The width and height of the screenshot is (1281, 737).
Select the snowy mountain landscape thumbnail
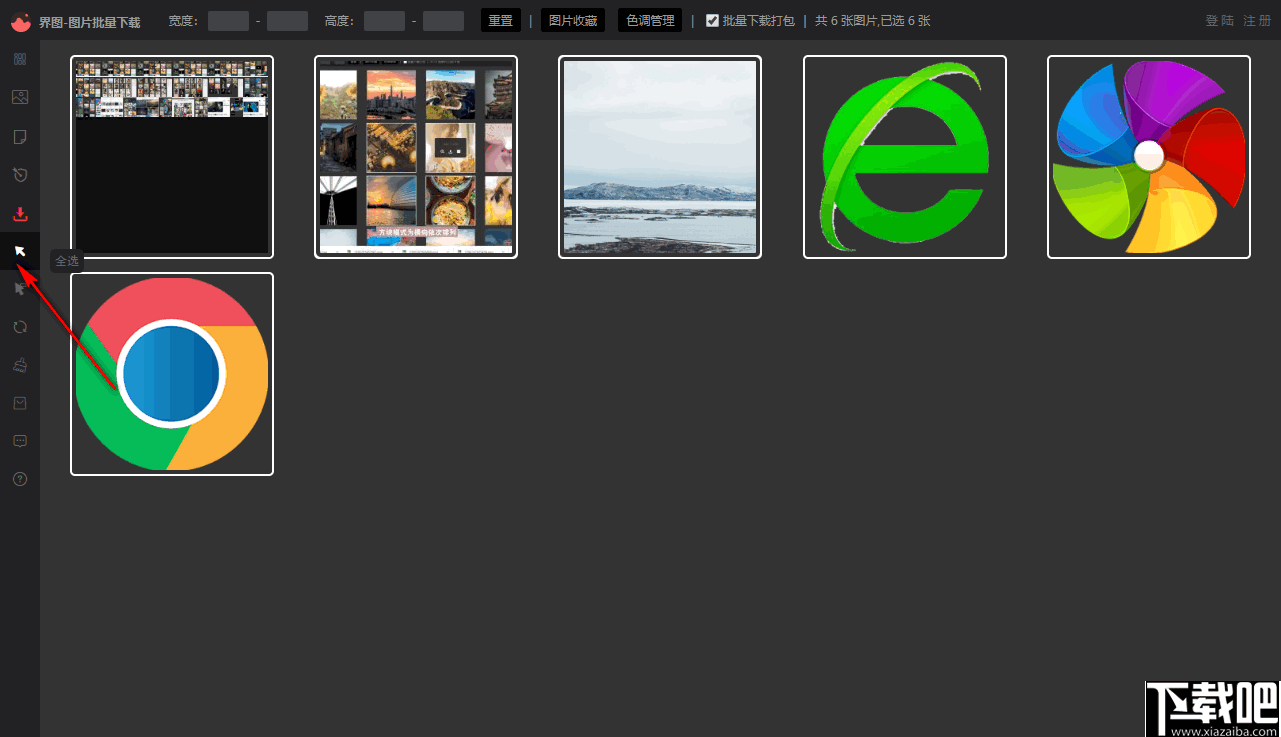tap(660, 157)
